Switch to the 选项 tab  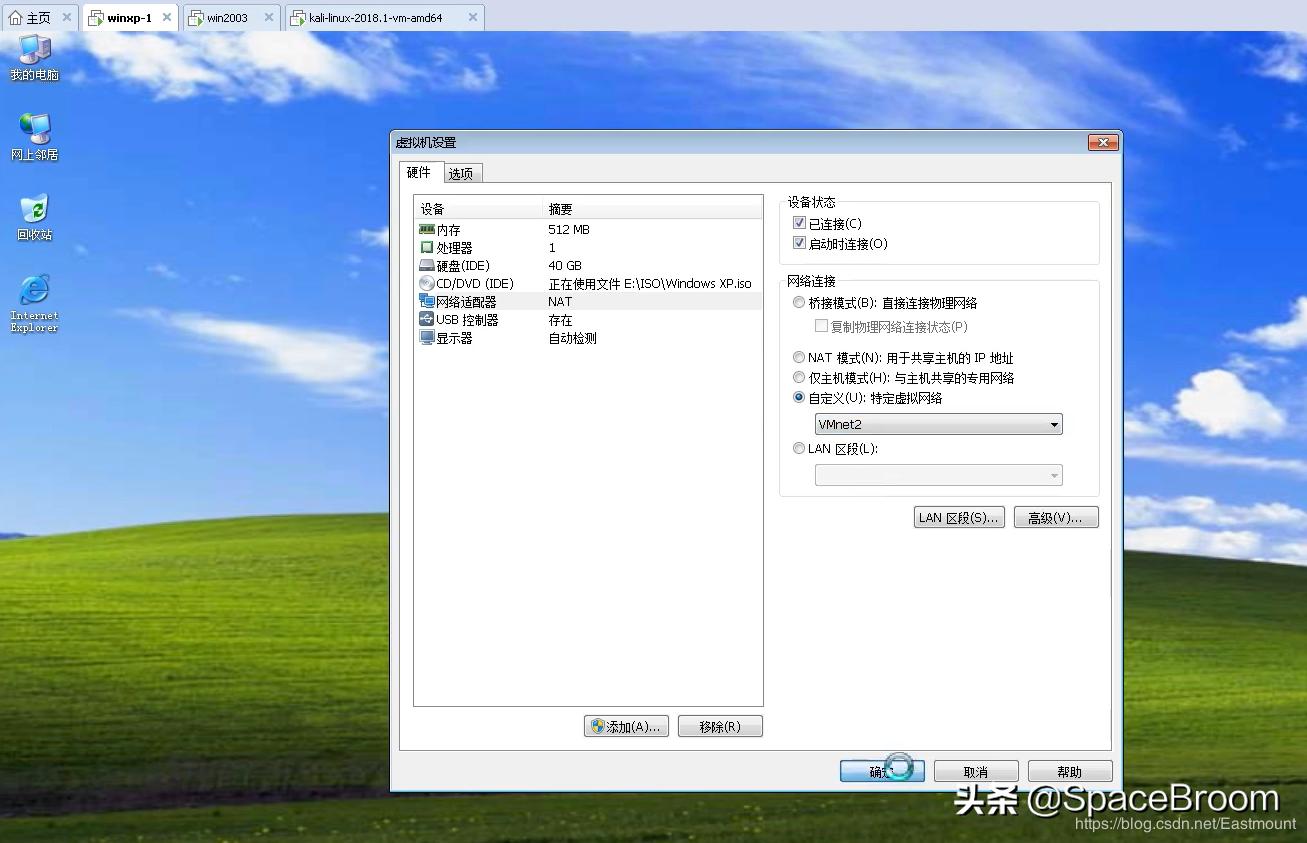pos(461,172)
